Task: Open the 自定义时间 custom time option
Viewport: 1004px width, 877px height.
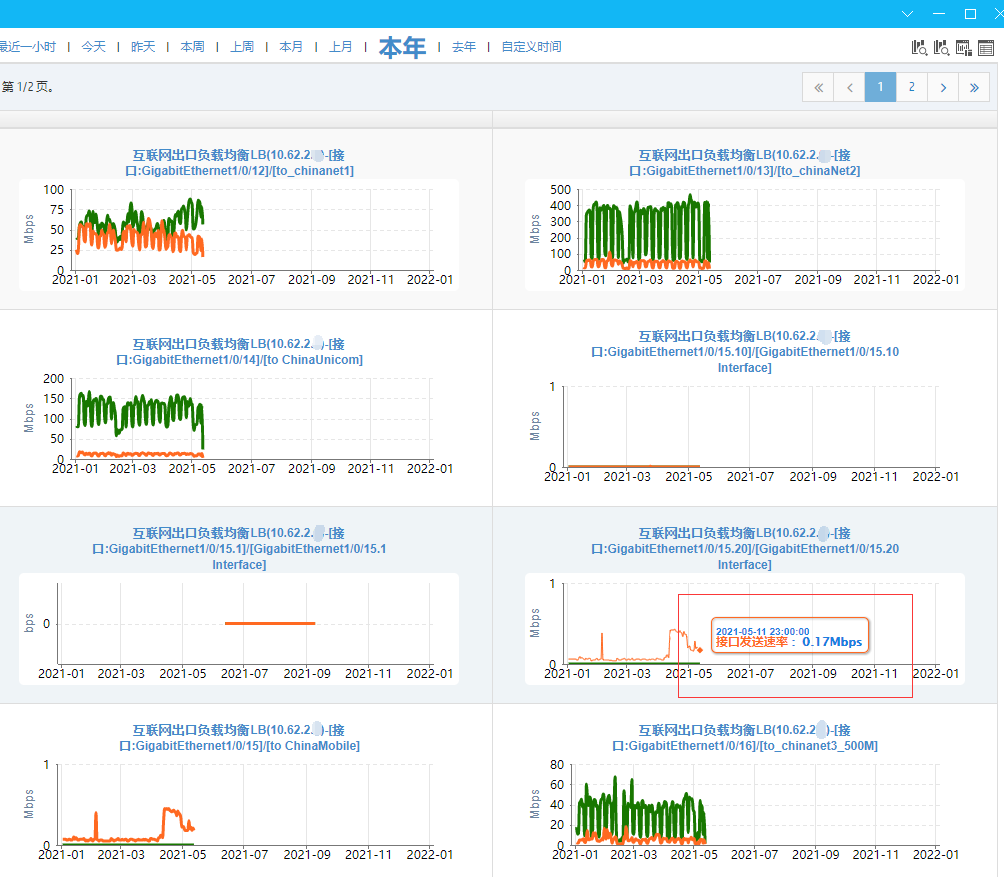Action: [x=531, y=47]
